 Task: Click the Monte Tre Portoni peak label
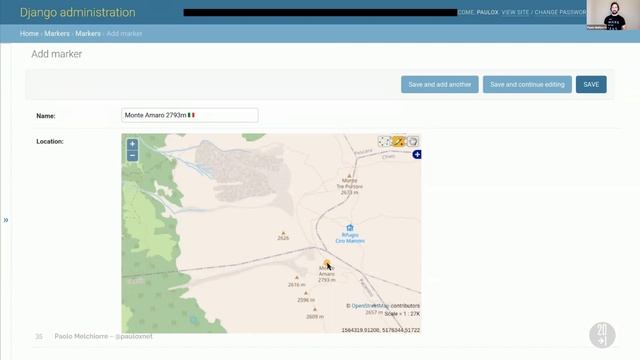pyautogui.click(x=349, y=186)
